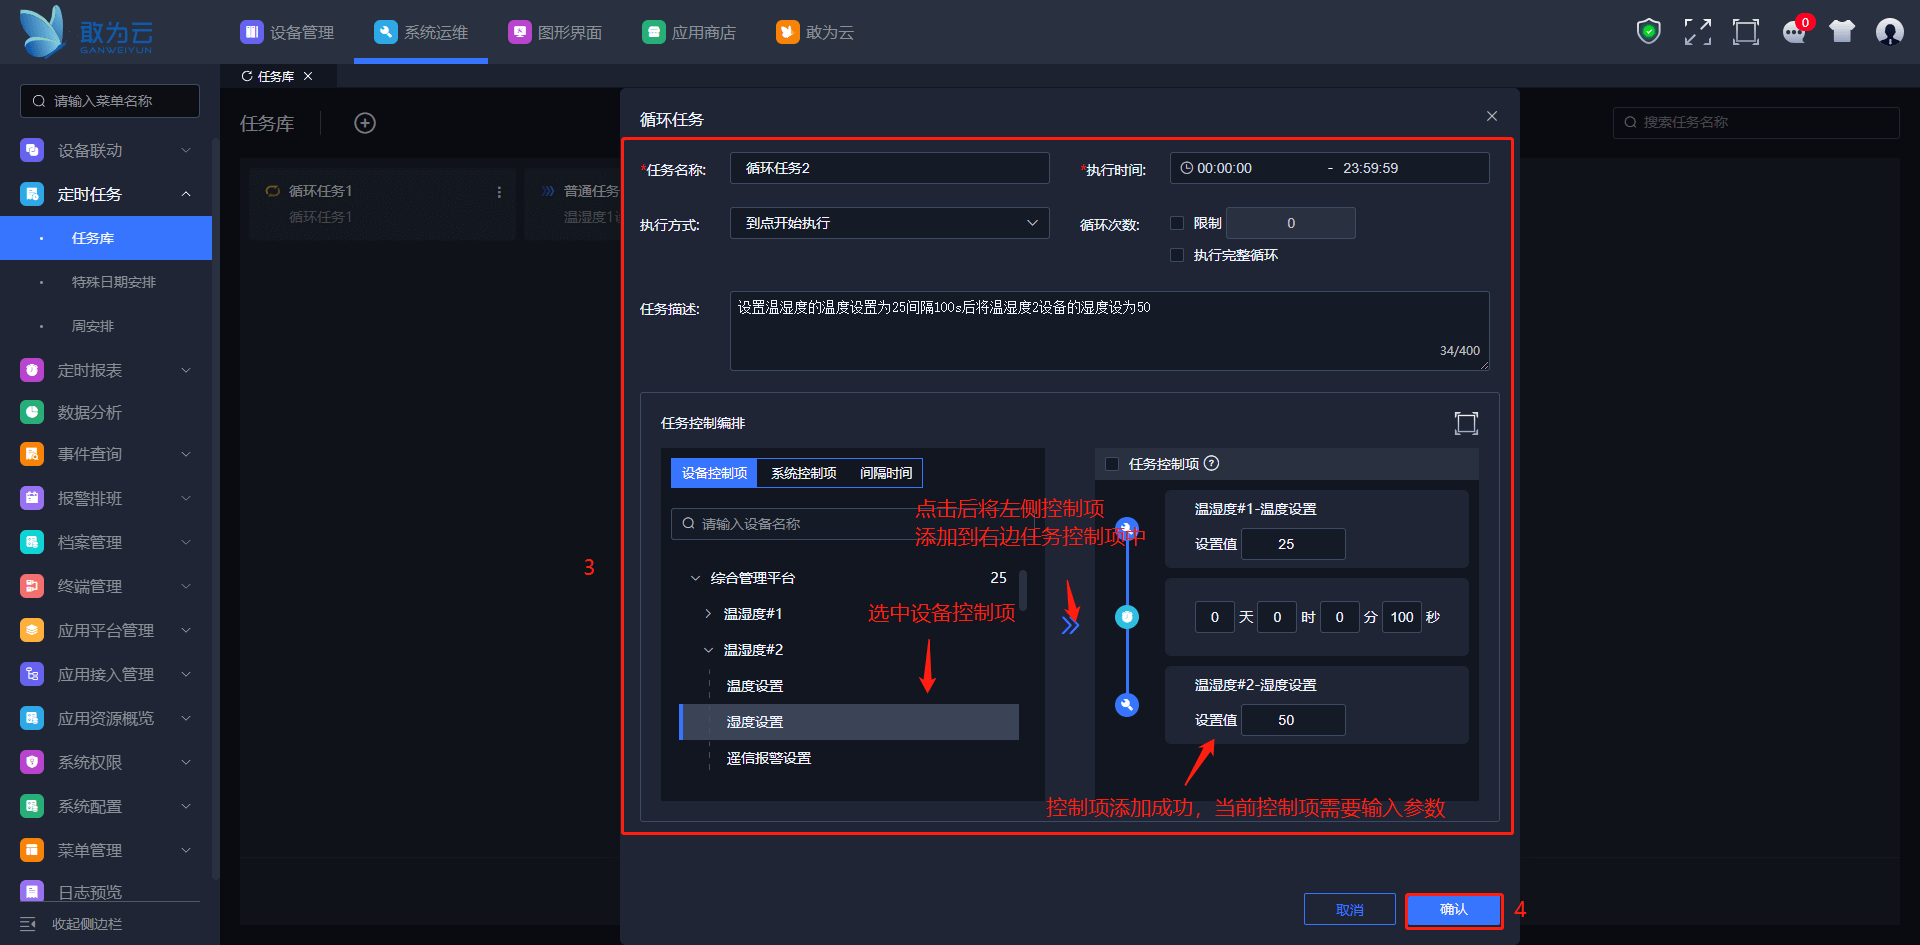Open the messages chat bubble icon

pos(1794,32)
